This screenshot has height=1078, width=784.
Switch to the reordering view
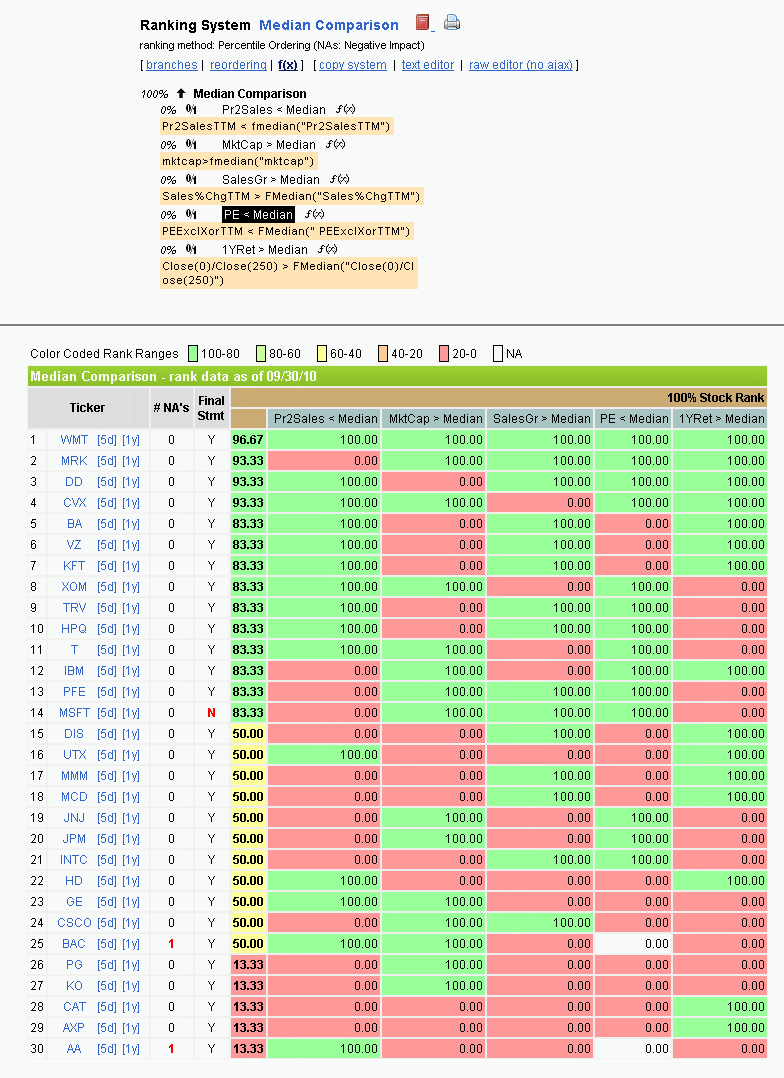(x=238, y=65)
